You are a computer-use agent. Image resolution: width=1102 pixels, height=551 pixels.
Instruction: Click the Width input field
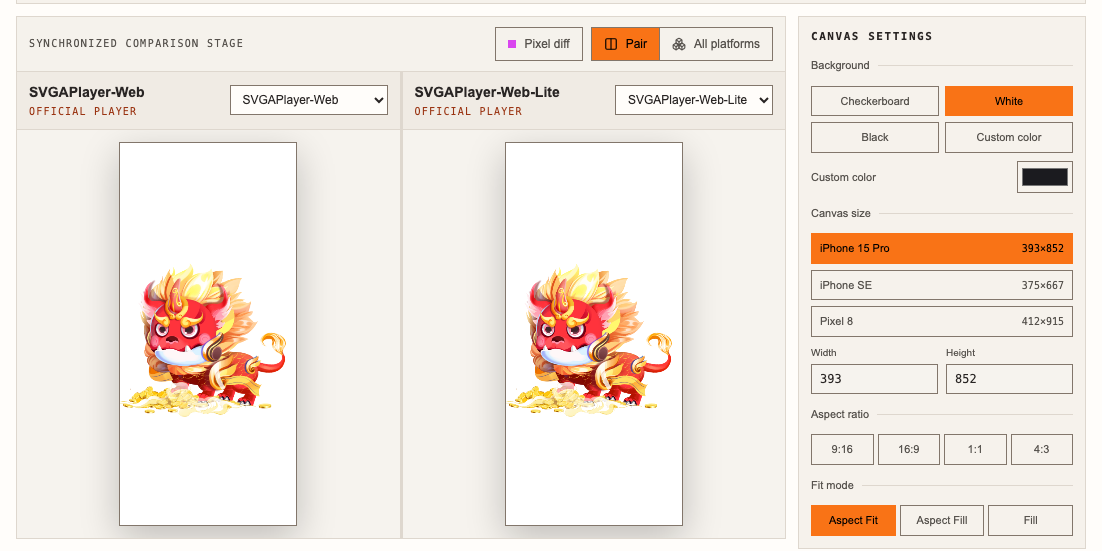[x=874, y=379]
